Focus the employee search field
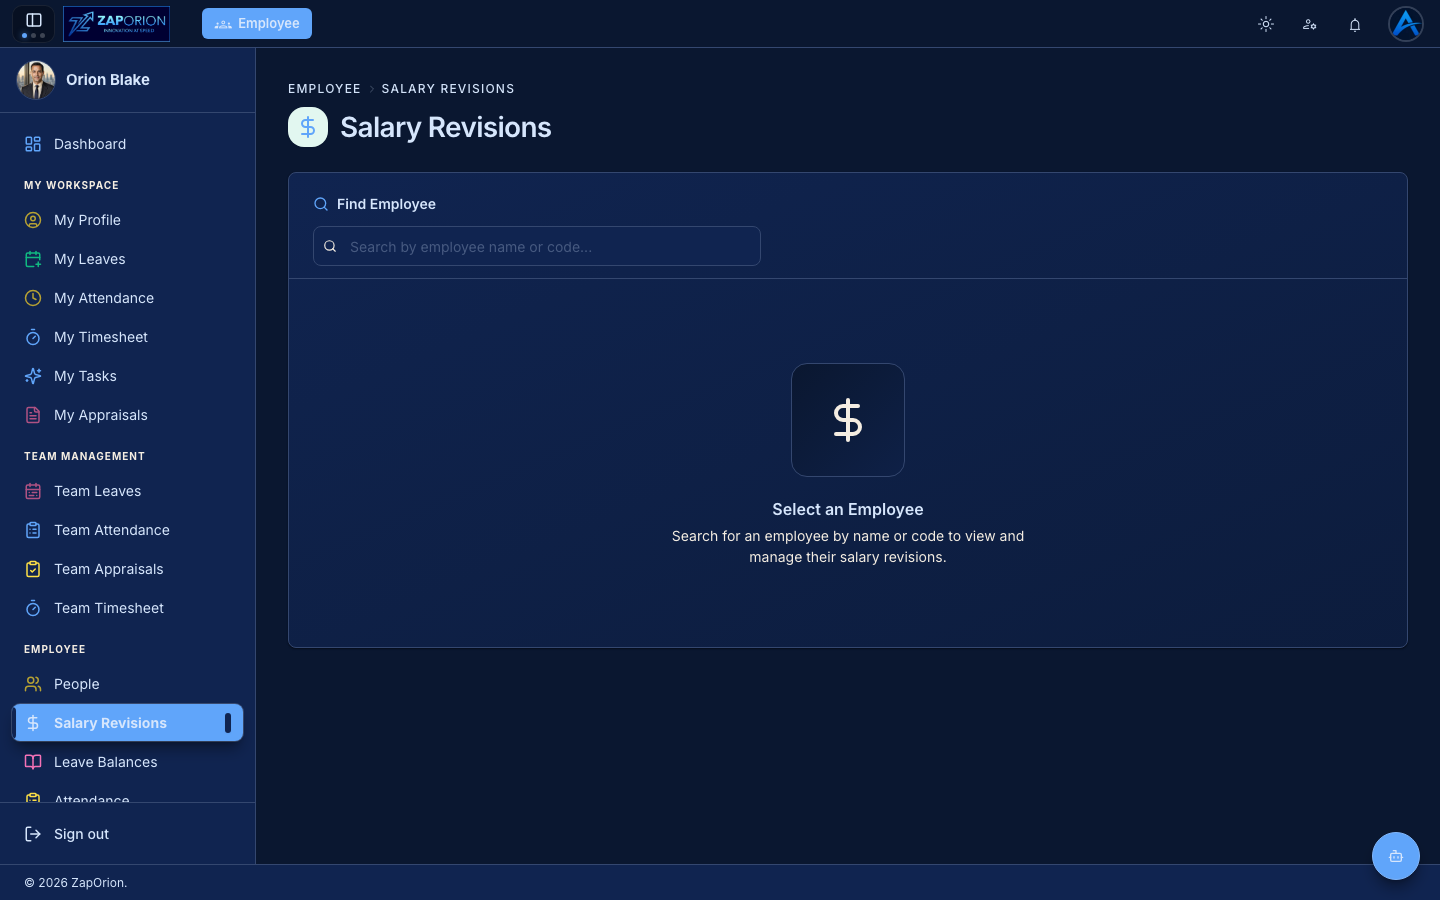Screen dimensions: 1440x900 tap(537, 246)
